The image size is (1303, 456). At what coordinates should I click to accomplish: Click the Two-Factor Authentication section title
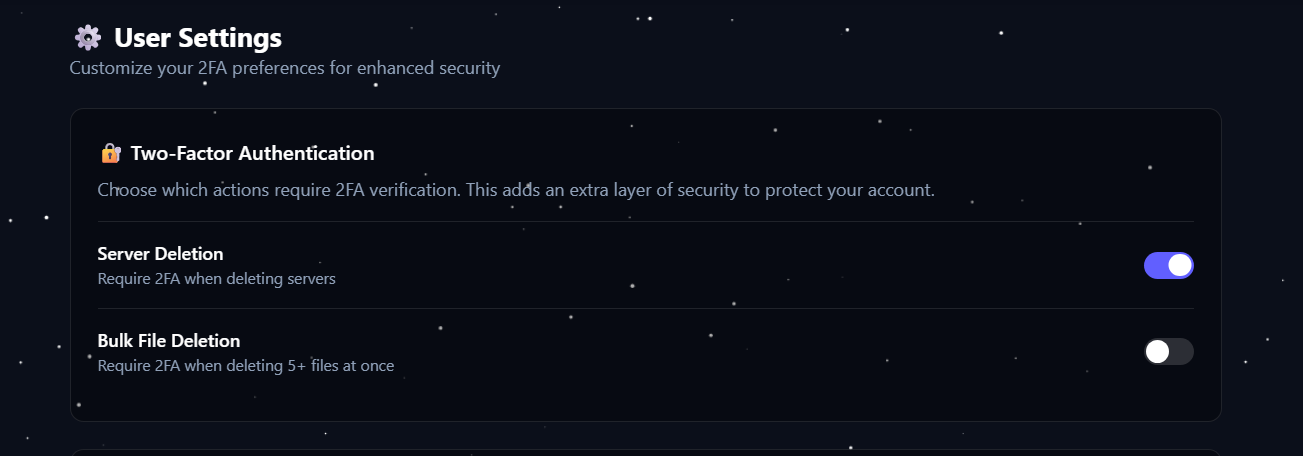click(252, 154)
